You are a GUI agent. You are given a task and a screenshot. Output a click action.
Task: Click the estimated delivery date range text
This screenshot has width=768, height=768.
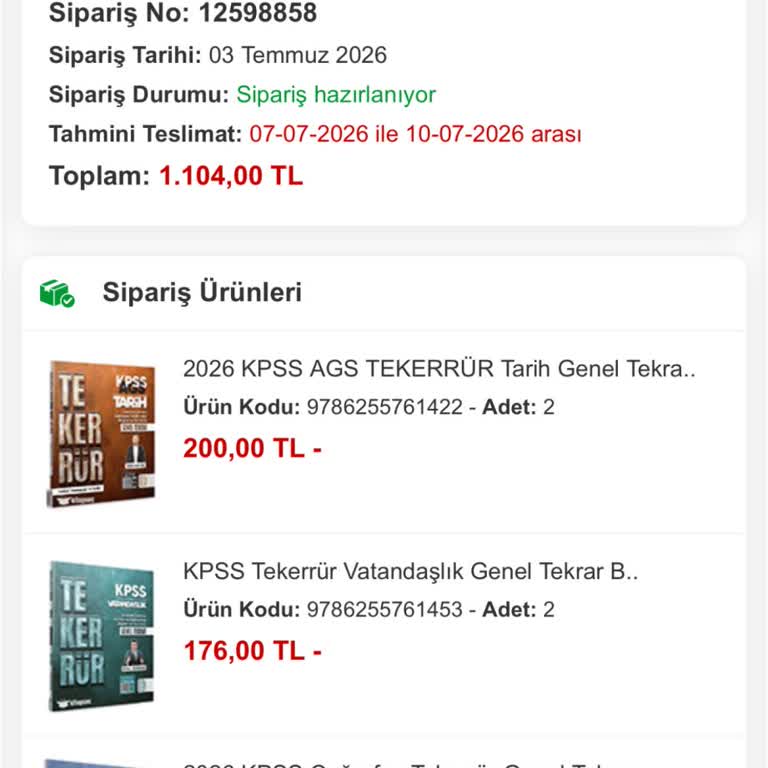coord(415,134)
